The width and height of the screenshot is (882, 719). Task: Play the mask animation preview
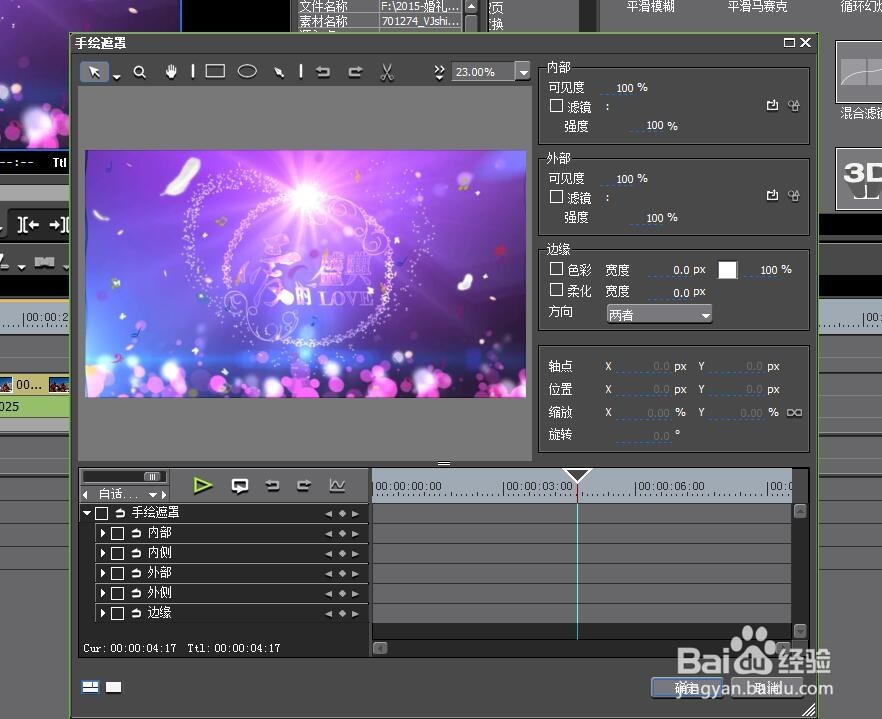coord(202,485)
